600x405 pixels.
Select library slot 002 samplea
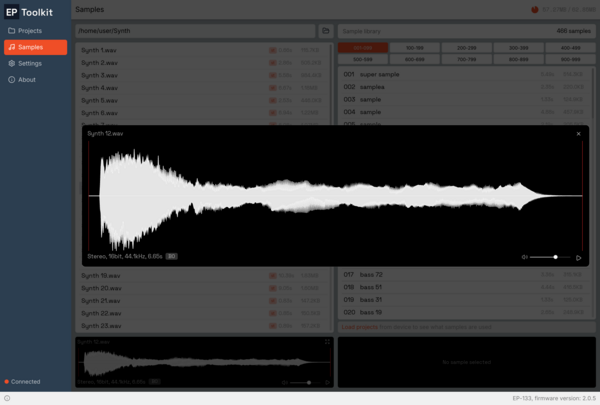465,87
